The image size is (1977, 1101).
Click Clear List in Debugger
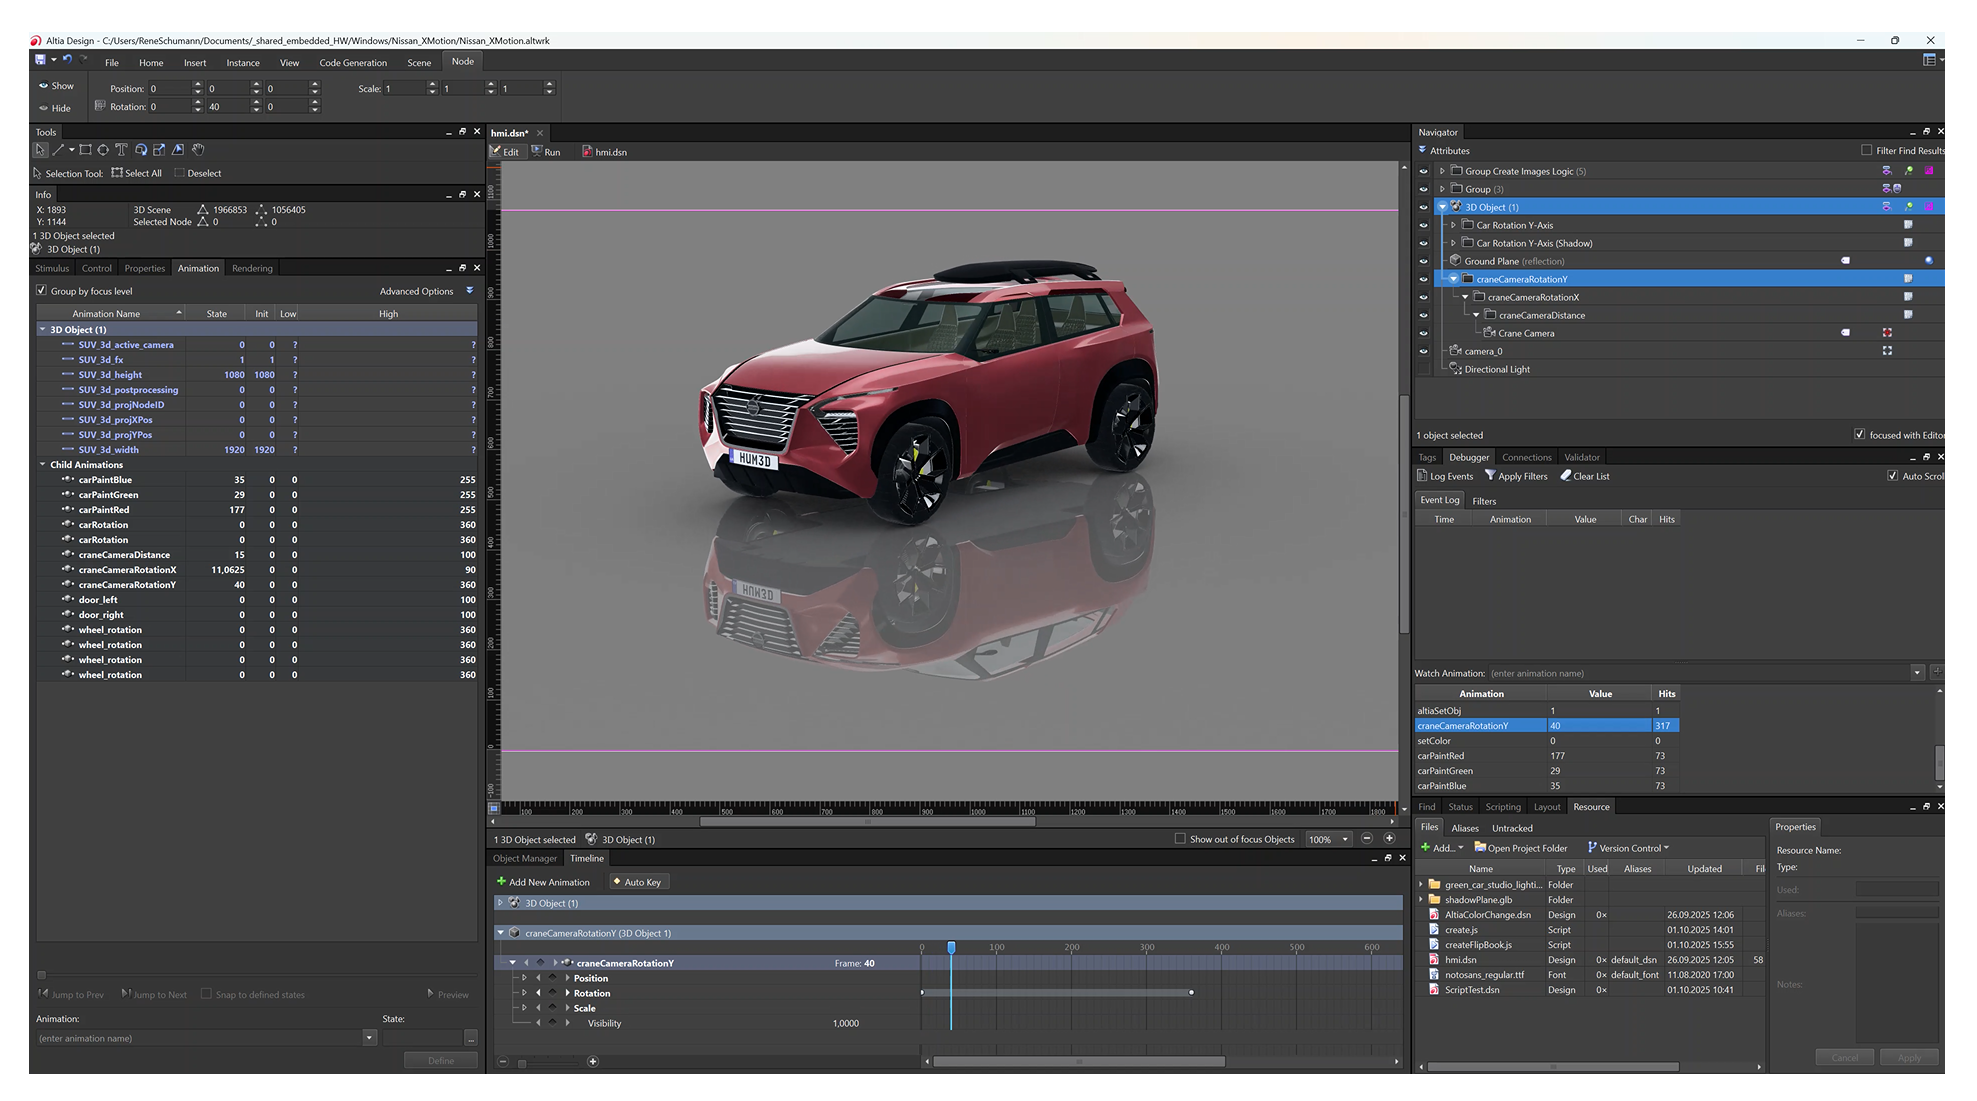[x=1585, y=476]
